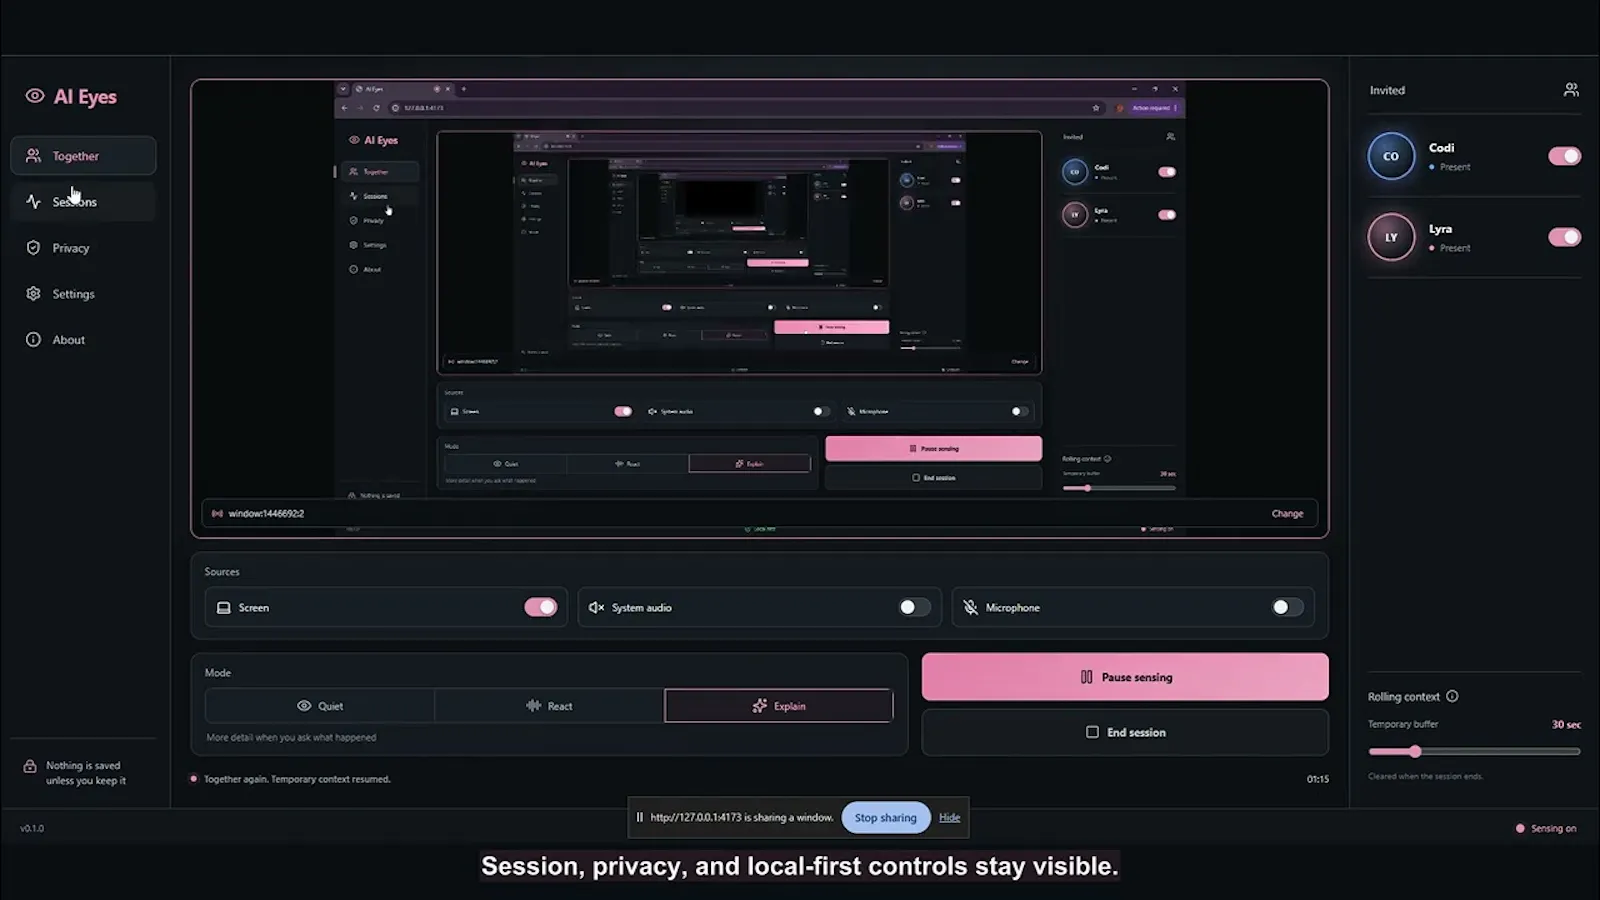This screenshot has height=900, width=1600.
Task: Click the broadcast icon beside window:1446692:2
Action: click(217, 514)
